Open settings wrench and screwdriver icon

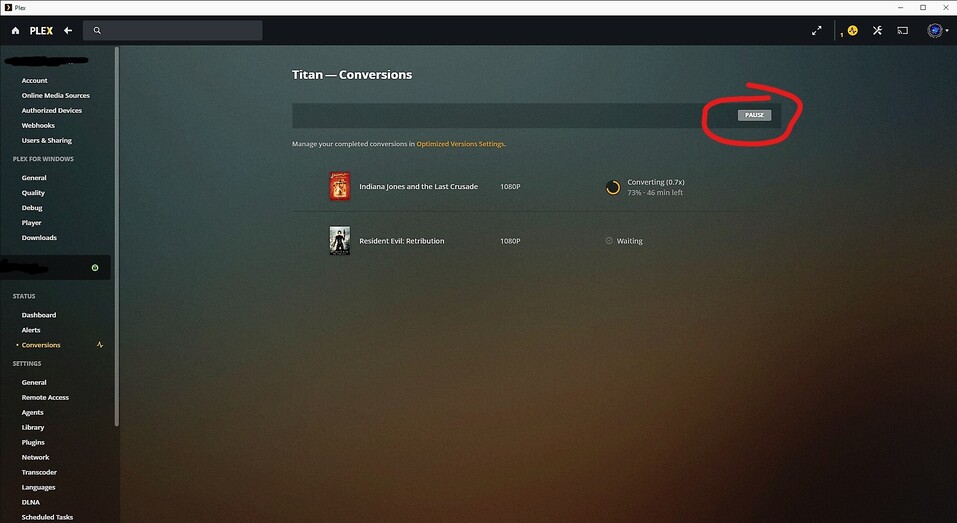click(x=877, y=31)
